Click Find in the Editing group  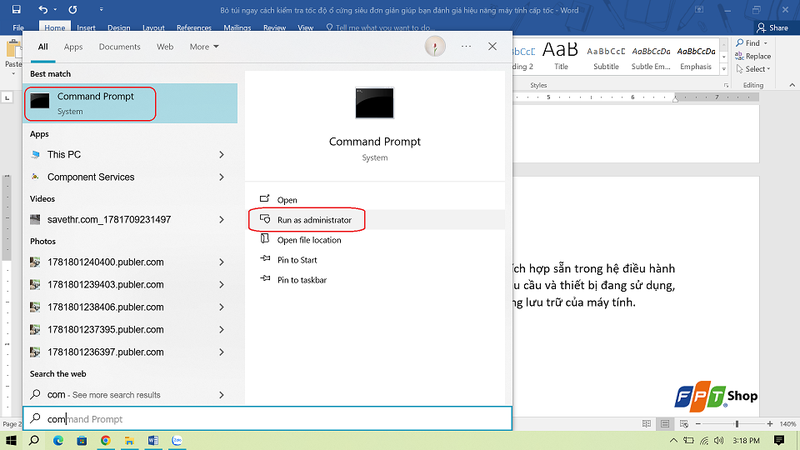pyautogui.click(x=752, y=43)
